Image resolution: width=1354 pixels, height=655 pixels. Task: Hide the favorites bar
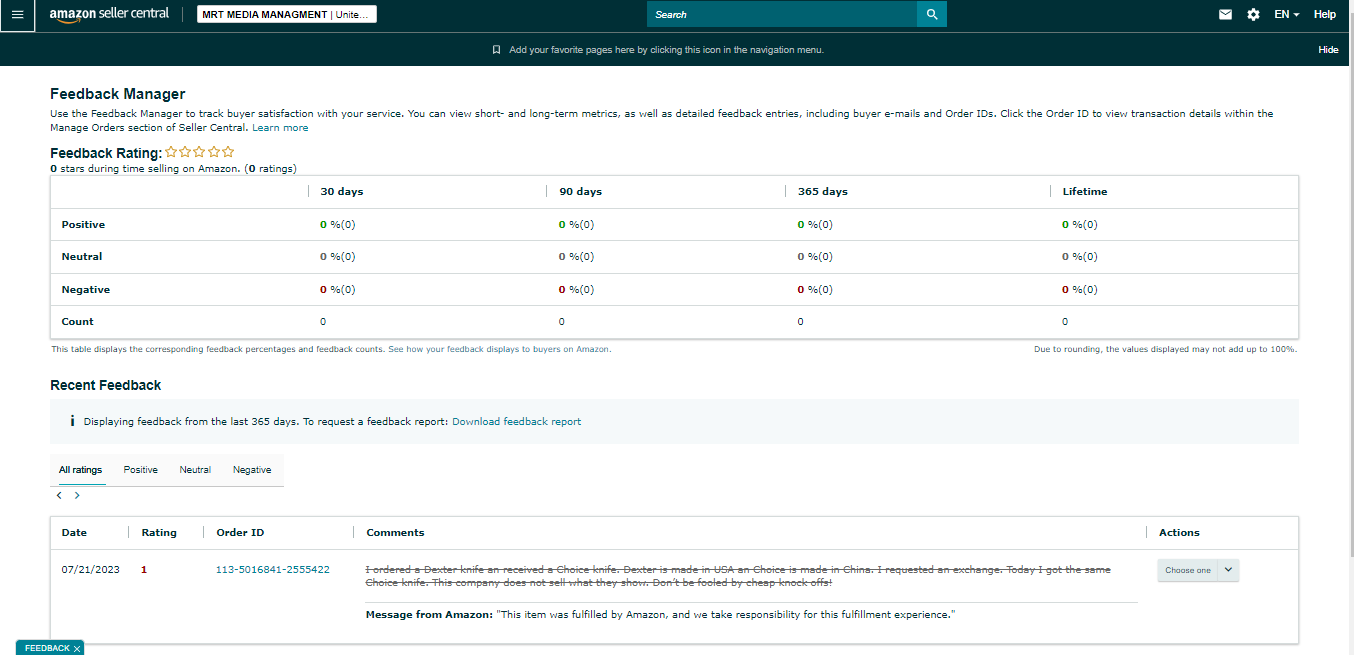pos(1328,50)
